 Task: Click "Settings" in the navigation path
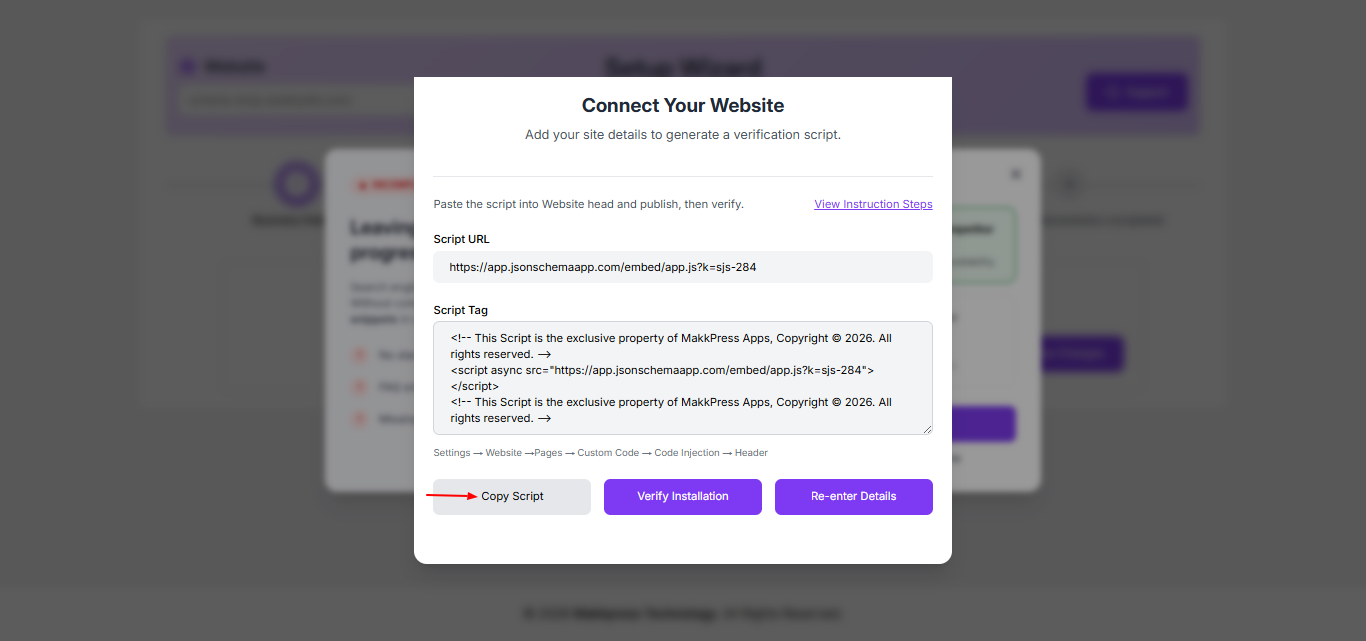click(451, 453)
